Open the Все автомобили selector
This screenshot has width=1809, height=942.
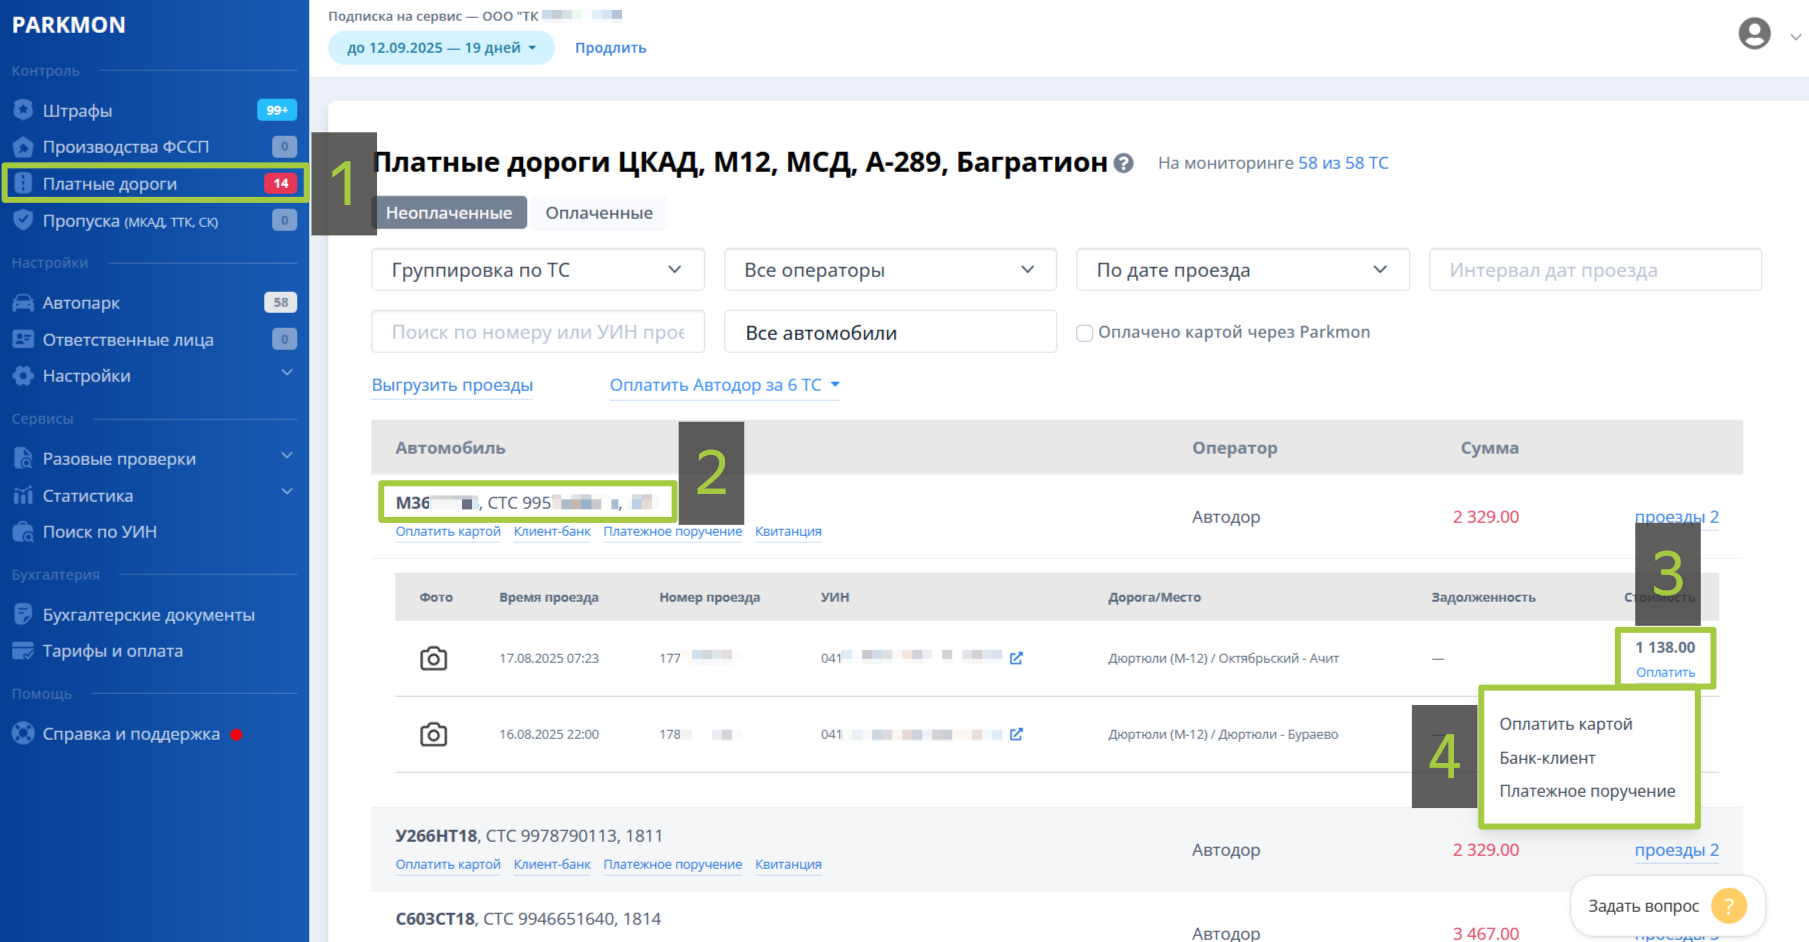click(890, 332)
